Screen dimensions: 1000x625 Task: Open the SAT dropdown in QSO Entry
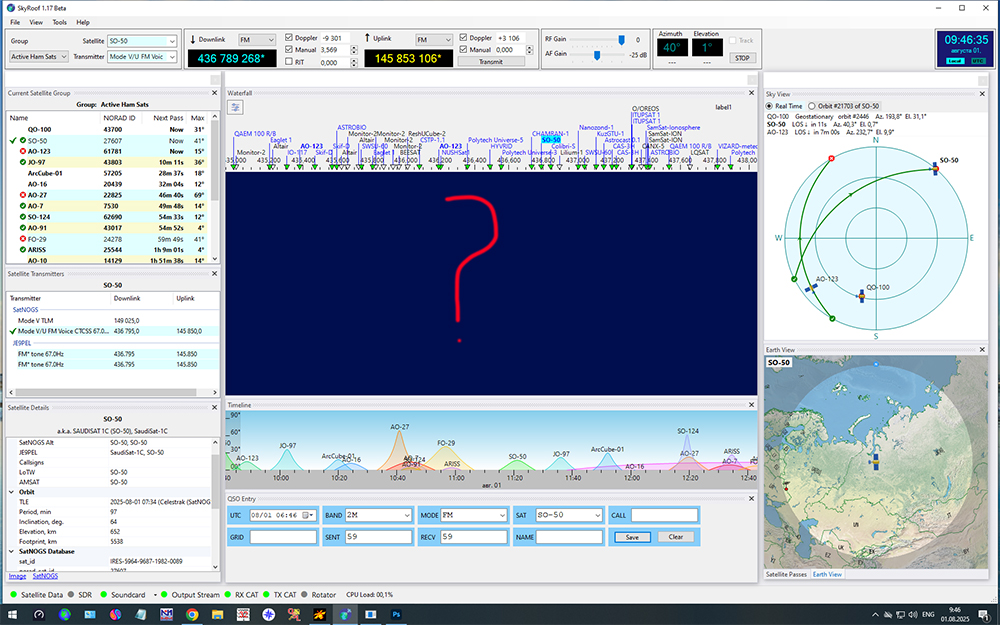point(569,515)
